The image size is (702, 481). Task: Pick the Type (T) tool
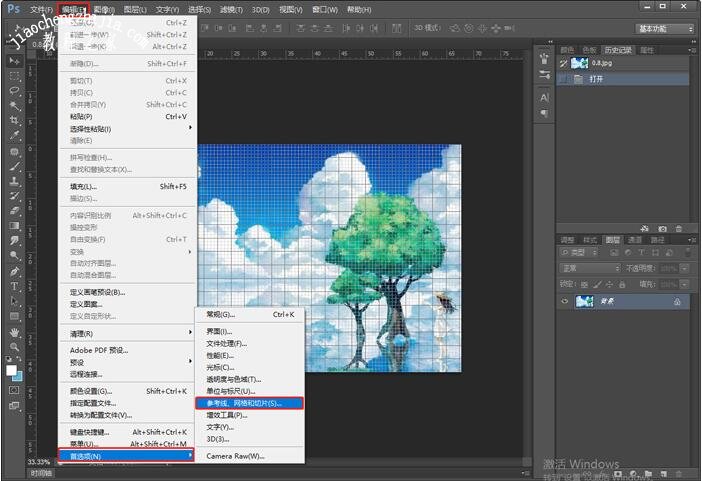point(15,286)
